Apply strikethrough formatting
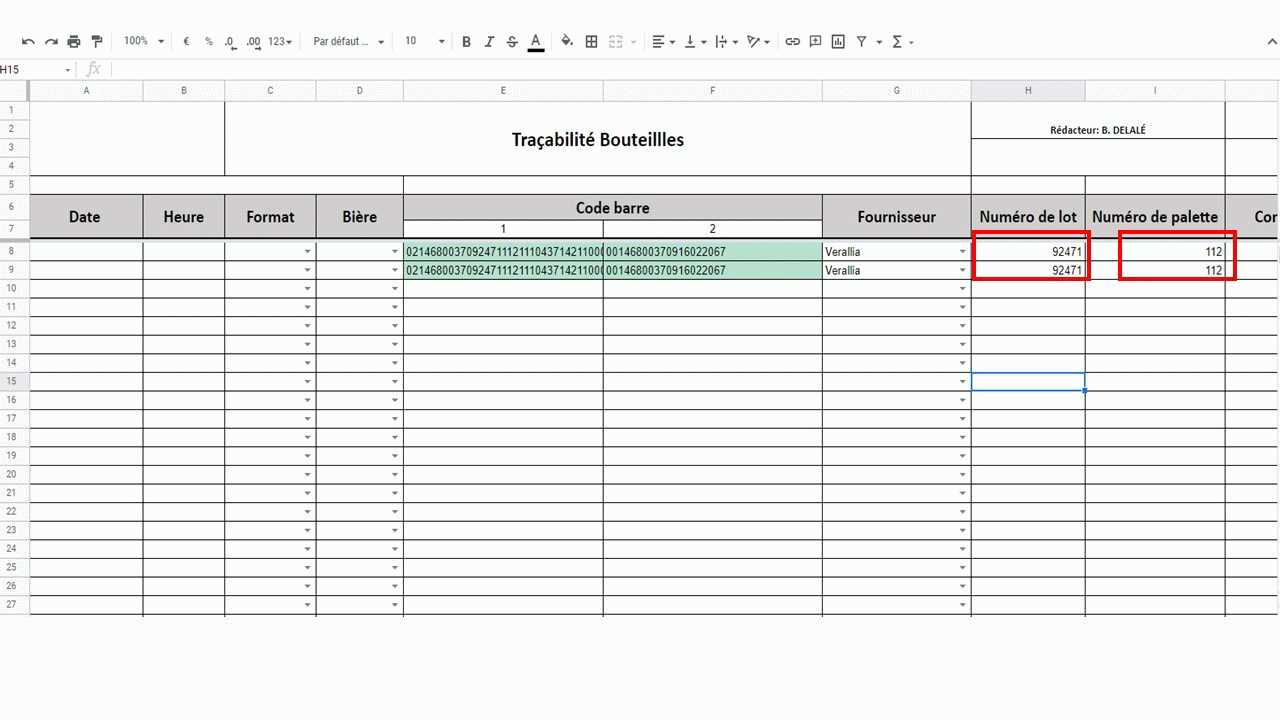The height and width of the screenshot is (720, 1280). point(512,42)
